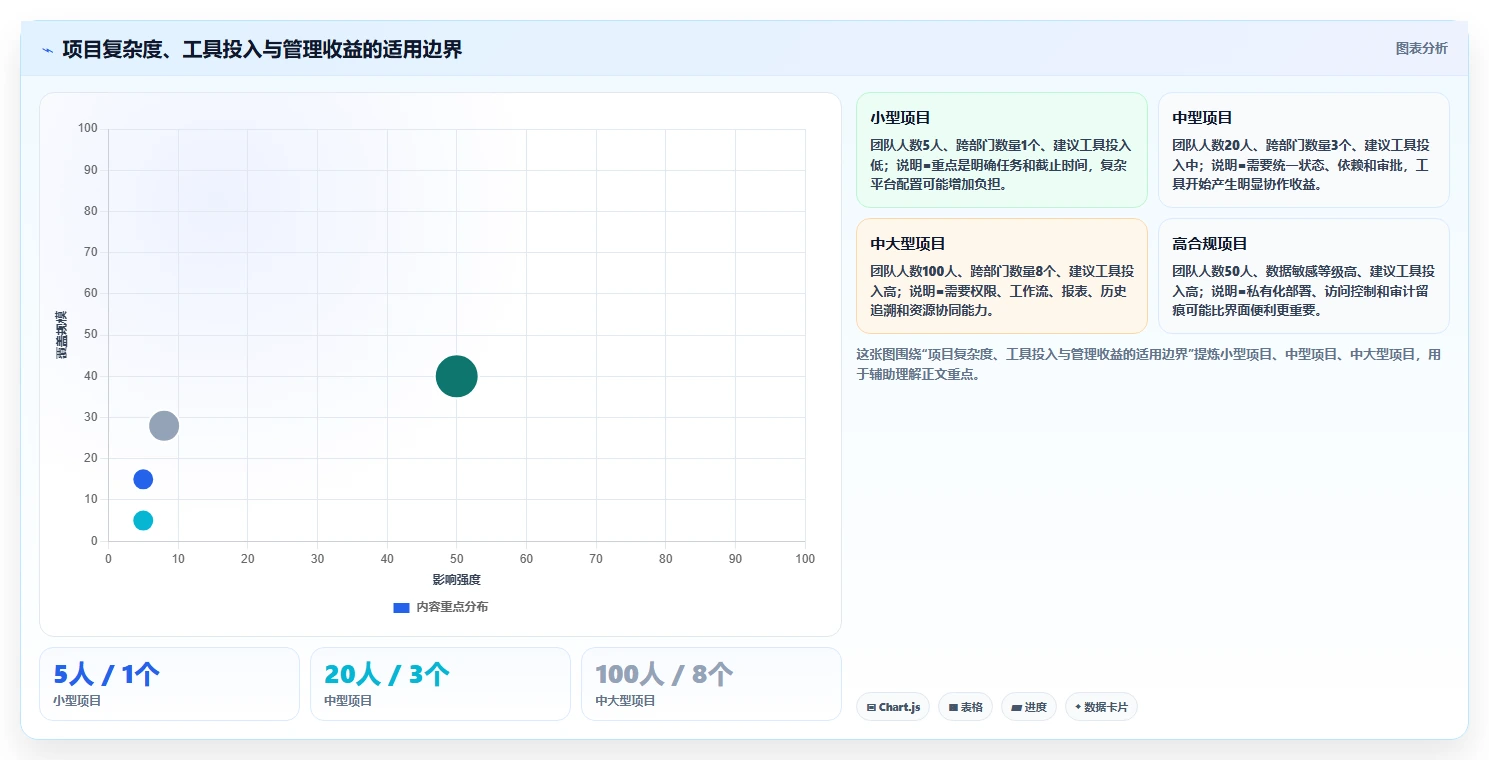The width and height of the screenshot is (1489, 760).
Task: Click the 小型项目 caption under 5人 / 1个
Action: [x=77, y=701]
